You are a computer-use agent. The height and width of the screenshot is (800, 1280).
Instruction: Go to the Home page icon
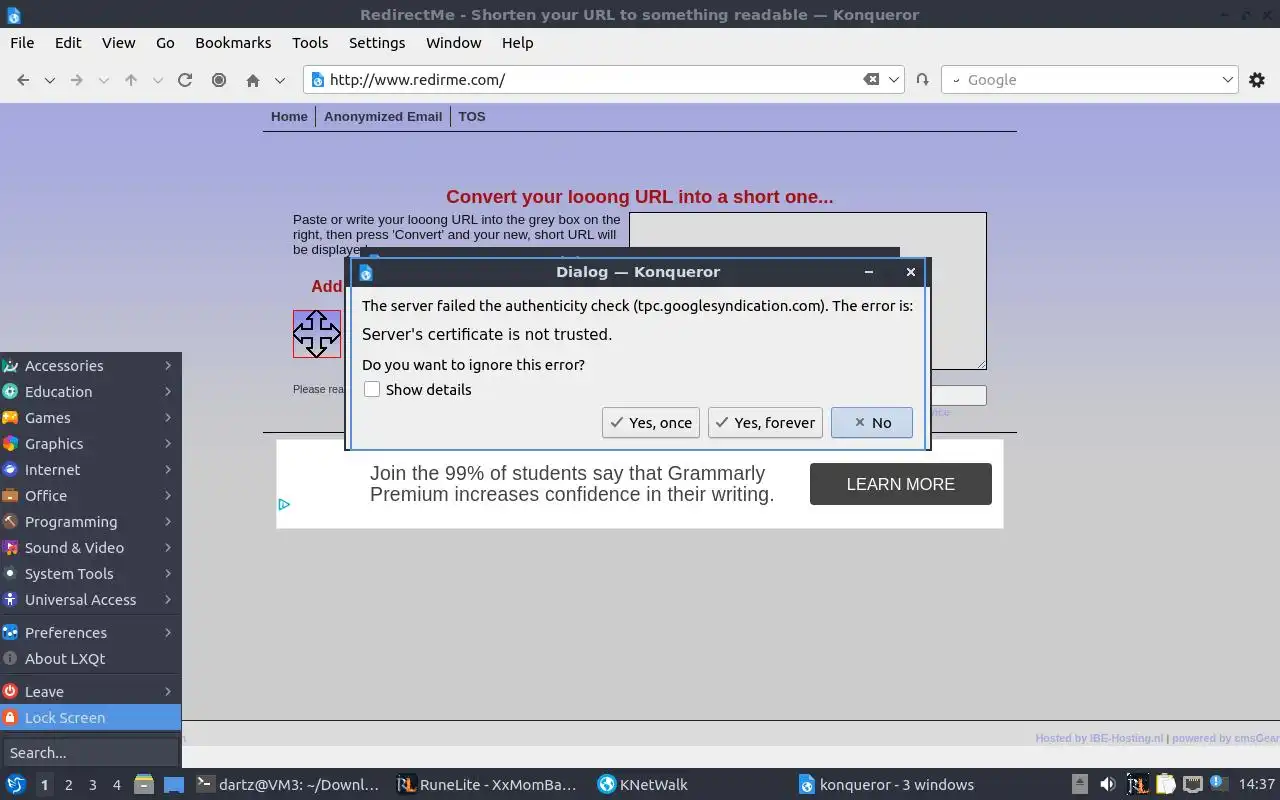253,80
